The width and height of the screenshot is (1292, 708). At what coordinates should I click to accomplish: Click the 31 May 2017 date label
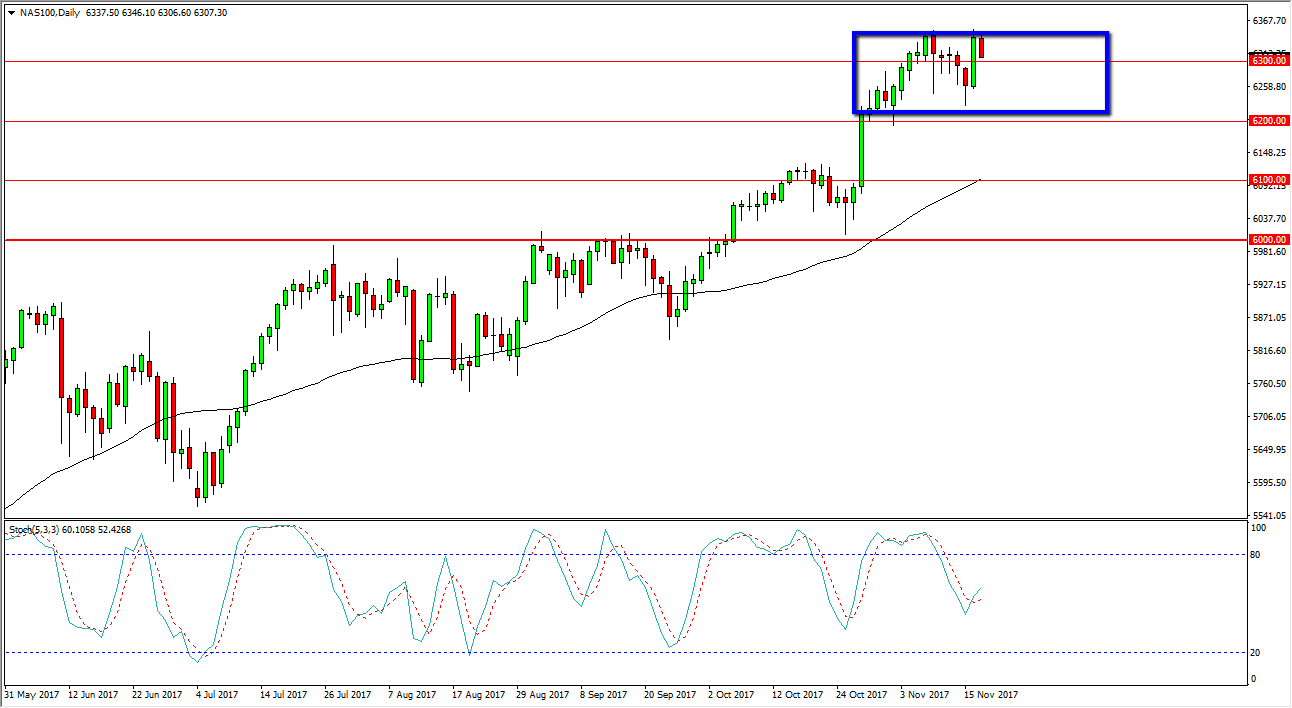pyautogui.click(x=31, y=693)
